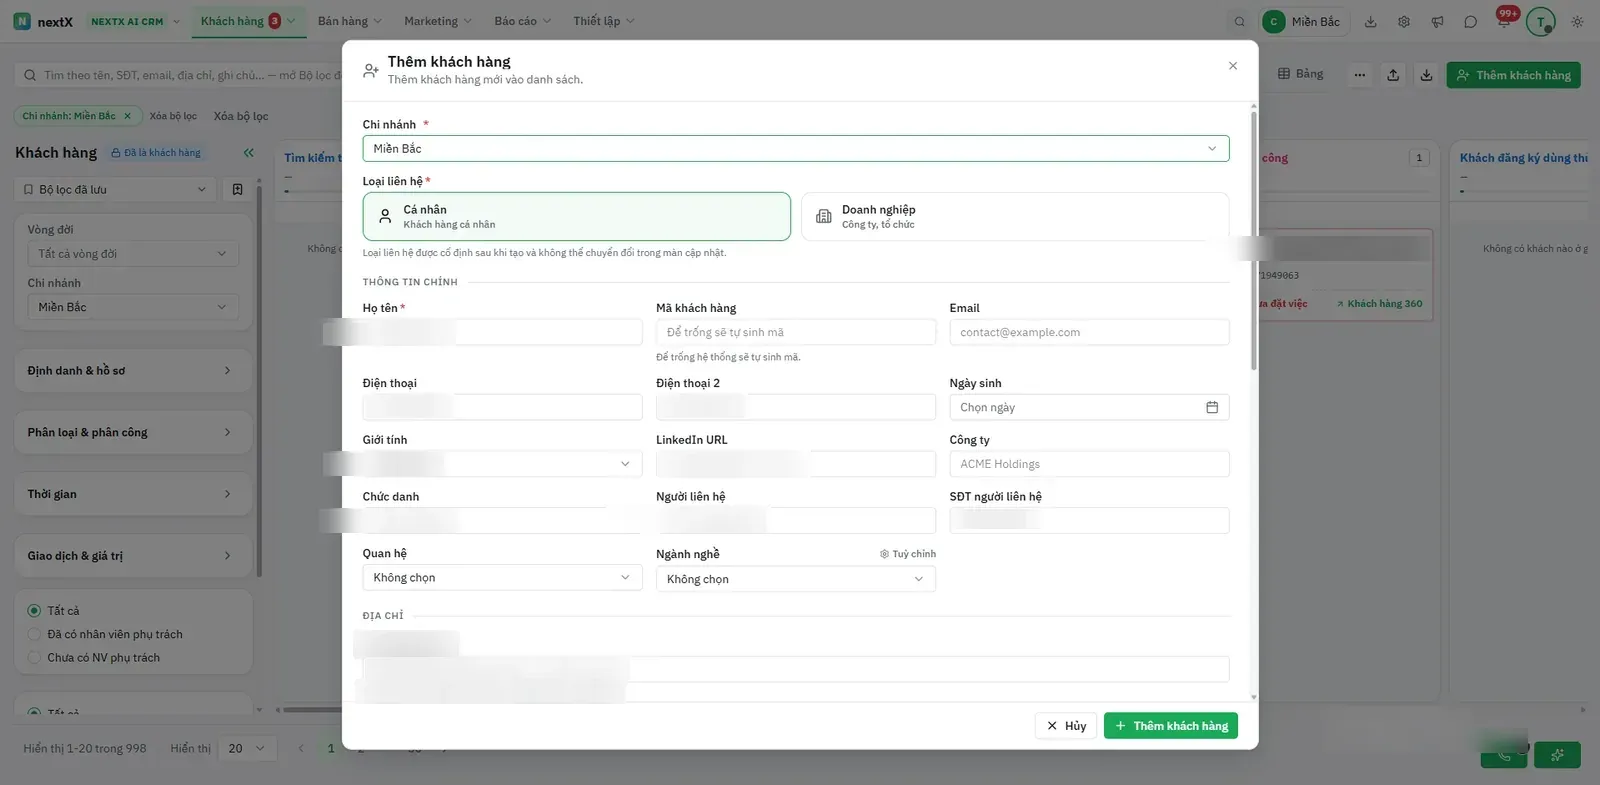Click green Thêm khách hàng button in dialog footer
This screenshot has height=785, width=1600.
[x=1171, y=726]
